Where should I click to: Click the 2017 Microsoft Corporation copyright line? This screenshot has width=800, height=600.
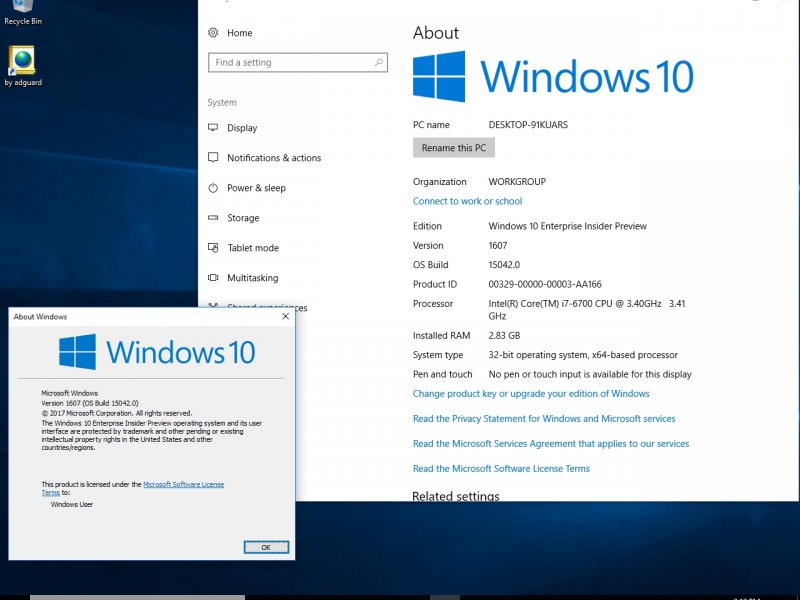click(x=117, y=413)
